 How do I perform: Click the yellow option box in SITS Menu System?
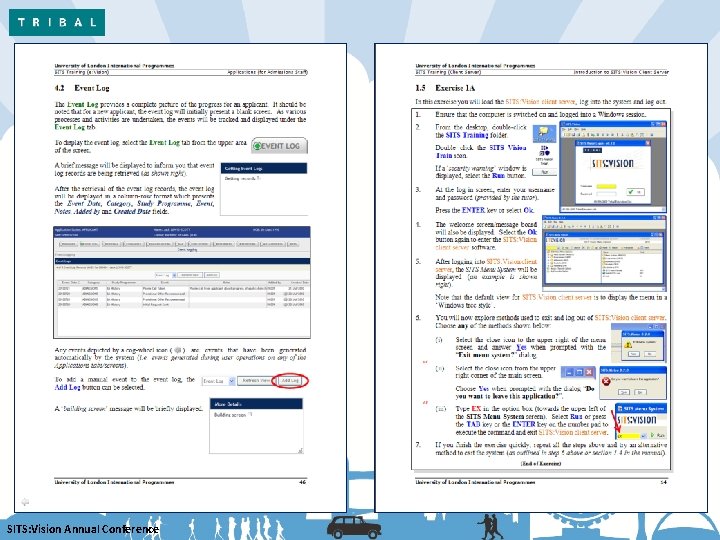(x=629, y=435)
